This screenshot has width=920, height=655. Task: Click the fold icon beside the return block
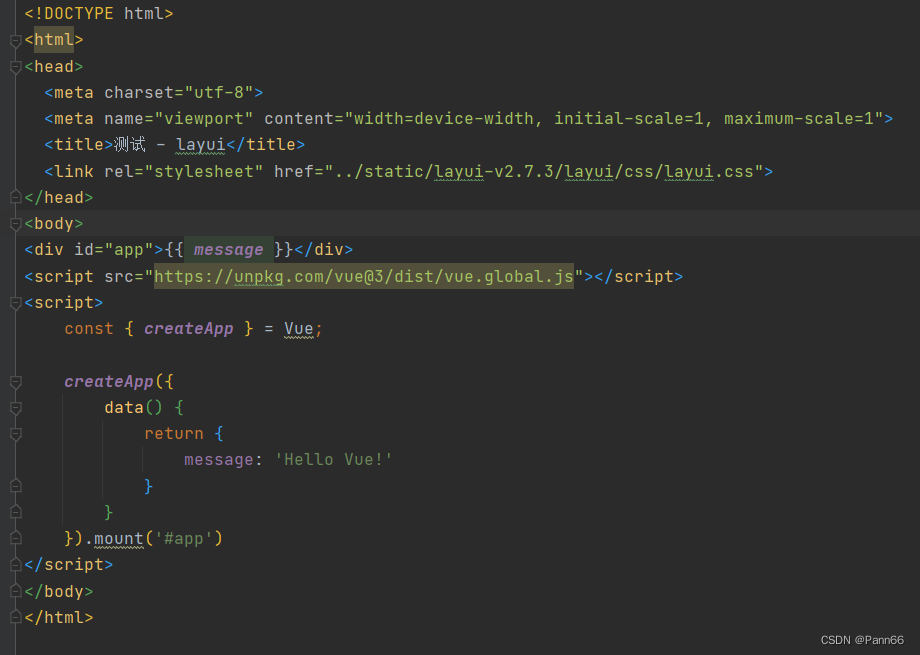point(14,434)
